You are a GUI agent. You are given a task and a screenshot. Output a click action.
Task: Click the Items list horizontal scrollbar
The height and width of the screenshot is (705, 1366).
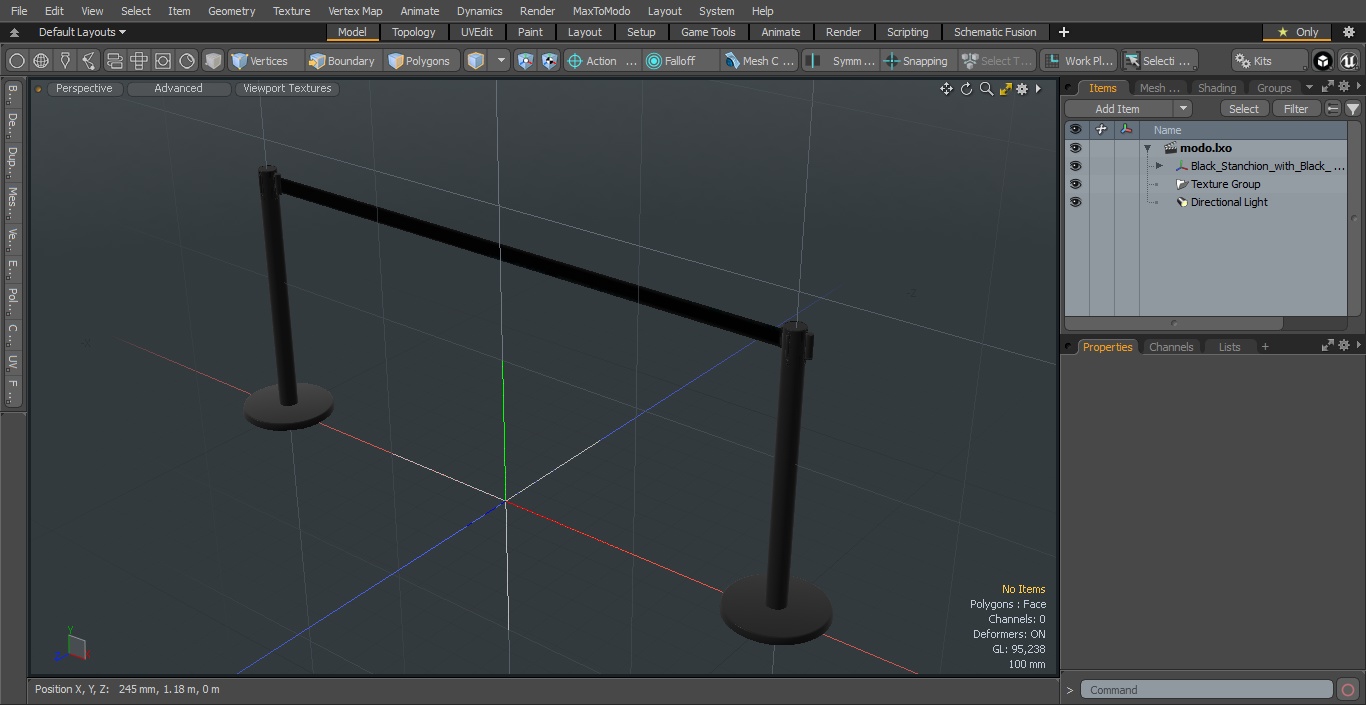[x=1174, y=323]
